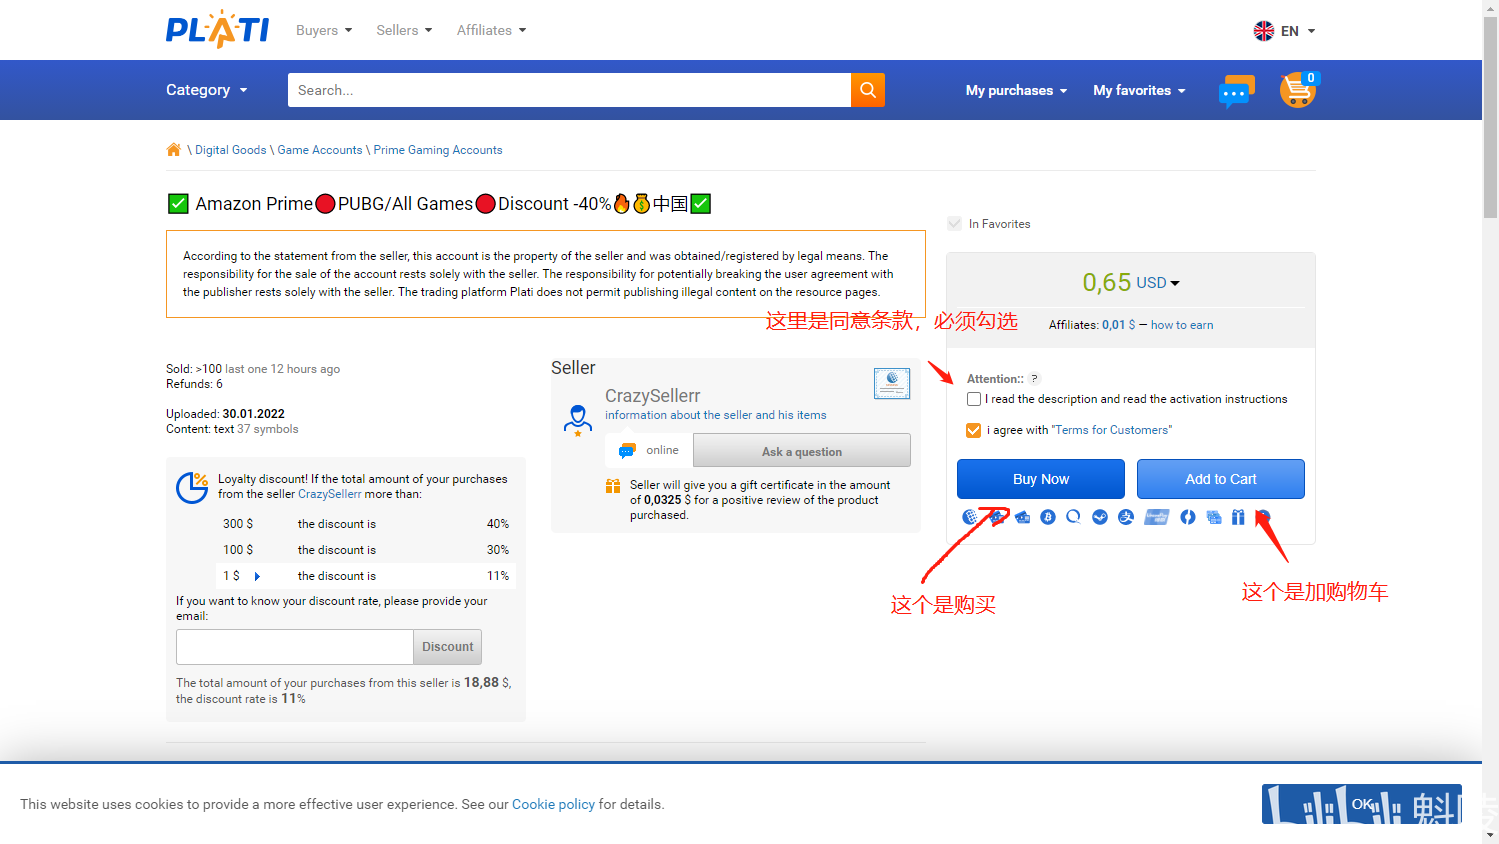The height and width of the screenshot is (844, 1499).
Task: Click the Plati logo
Action: (217, 29)
